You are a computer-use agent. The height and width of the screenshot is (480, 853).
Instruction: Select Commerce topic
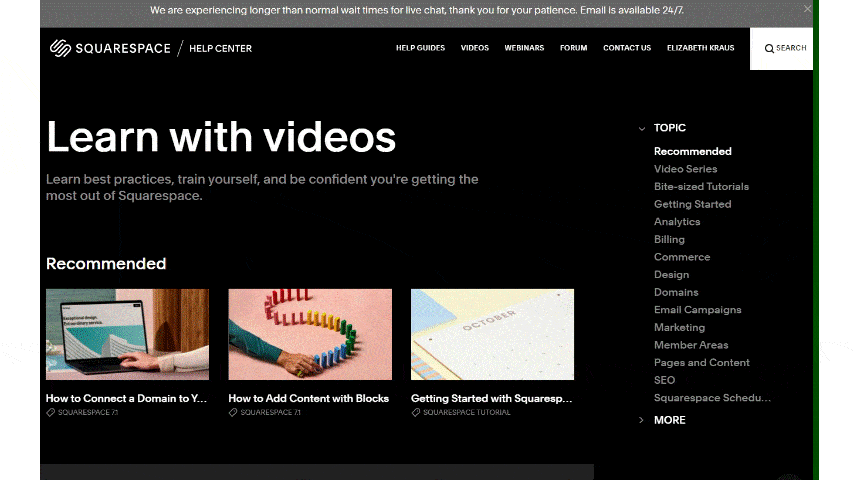click(x=682, y=257)
